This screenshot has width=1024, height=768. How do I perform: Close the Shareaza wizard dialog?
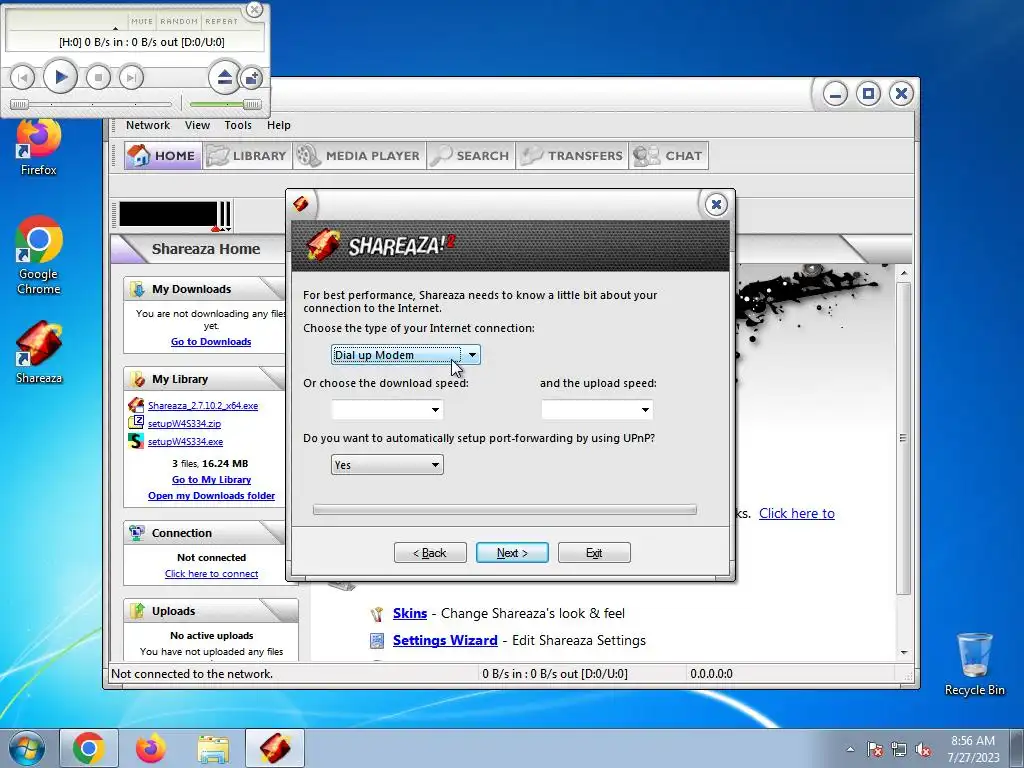tap(716, 204)
